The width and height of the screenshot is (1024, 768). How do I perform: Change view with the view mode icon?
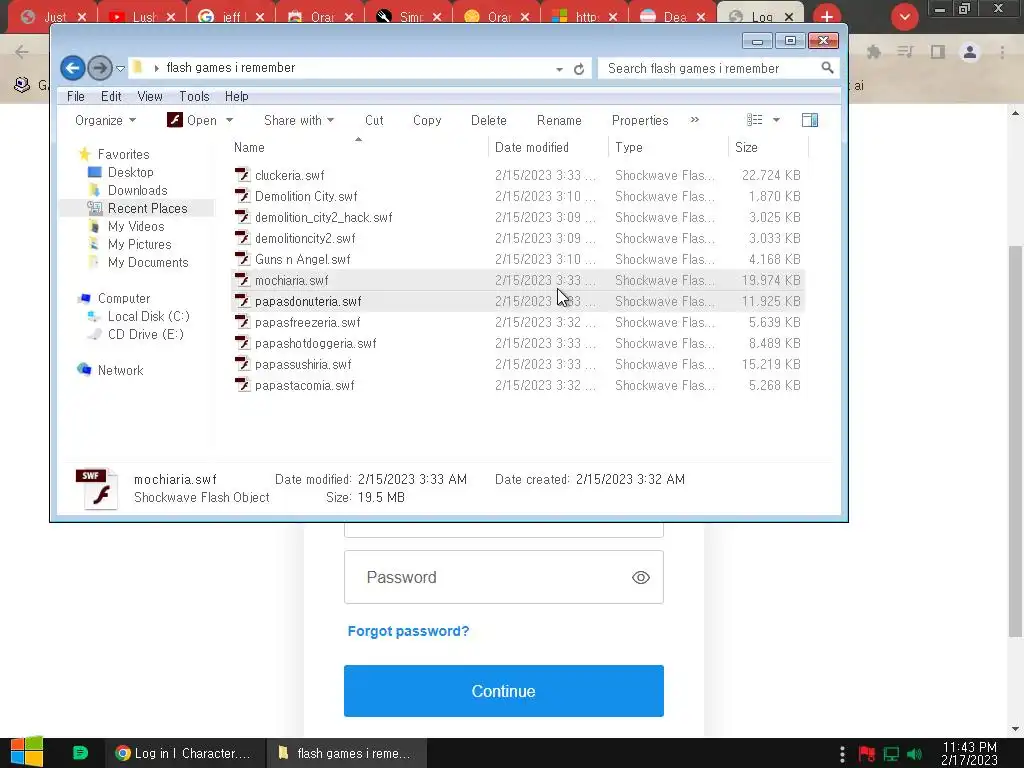[x=755, y=120]
